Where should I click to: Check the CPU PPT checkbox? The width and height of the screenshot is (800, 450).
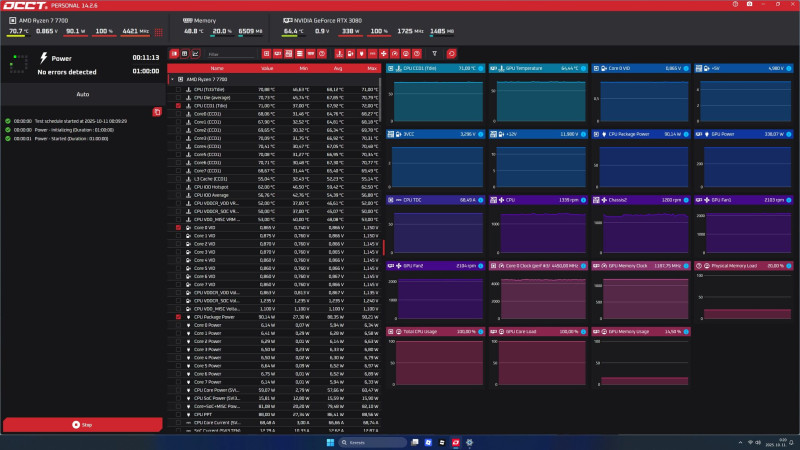tap(178, 414)
